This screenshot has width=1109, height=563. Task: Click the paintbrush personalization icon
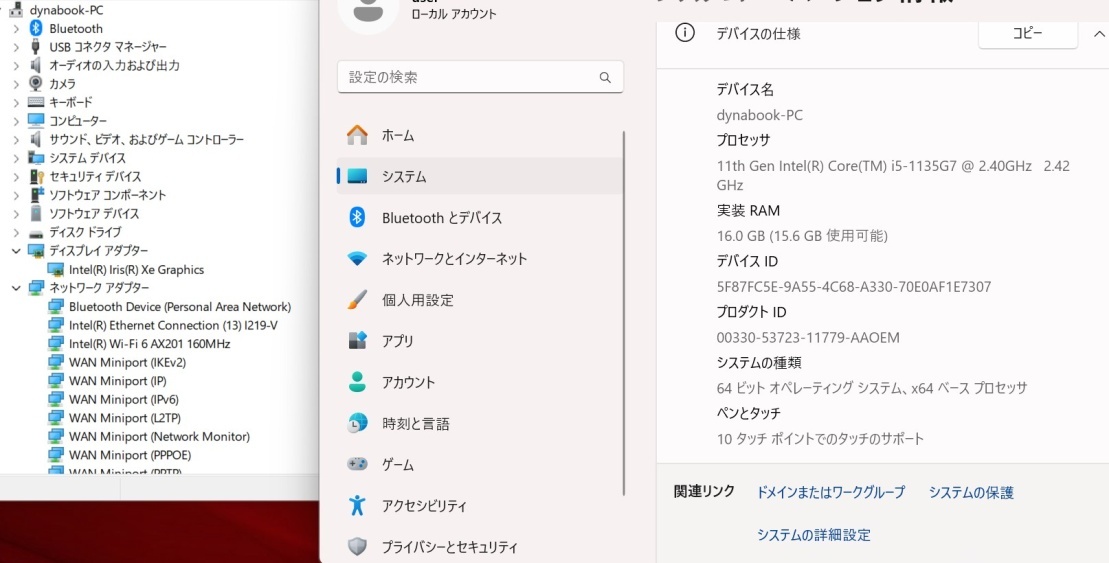(357, 300)
